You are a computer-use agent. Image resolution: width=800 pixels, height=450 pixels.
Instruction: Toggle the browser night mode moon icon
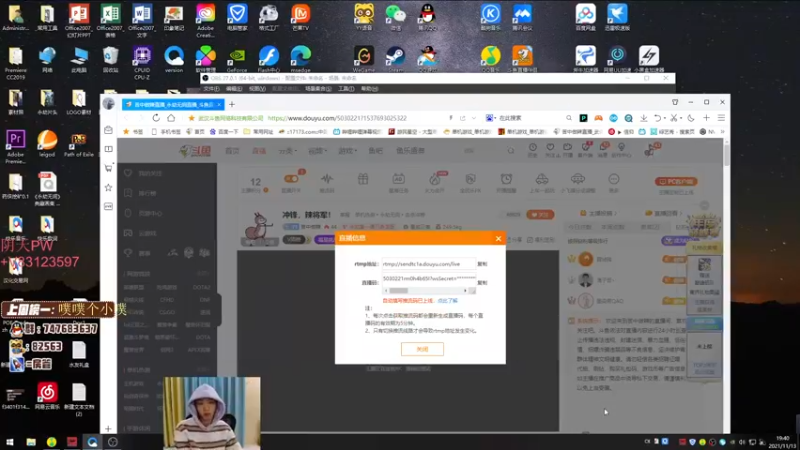(x=691, y=118)
